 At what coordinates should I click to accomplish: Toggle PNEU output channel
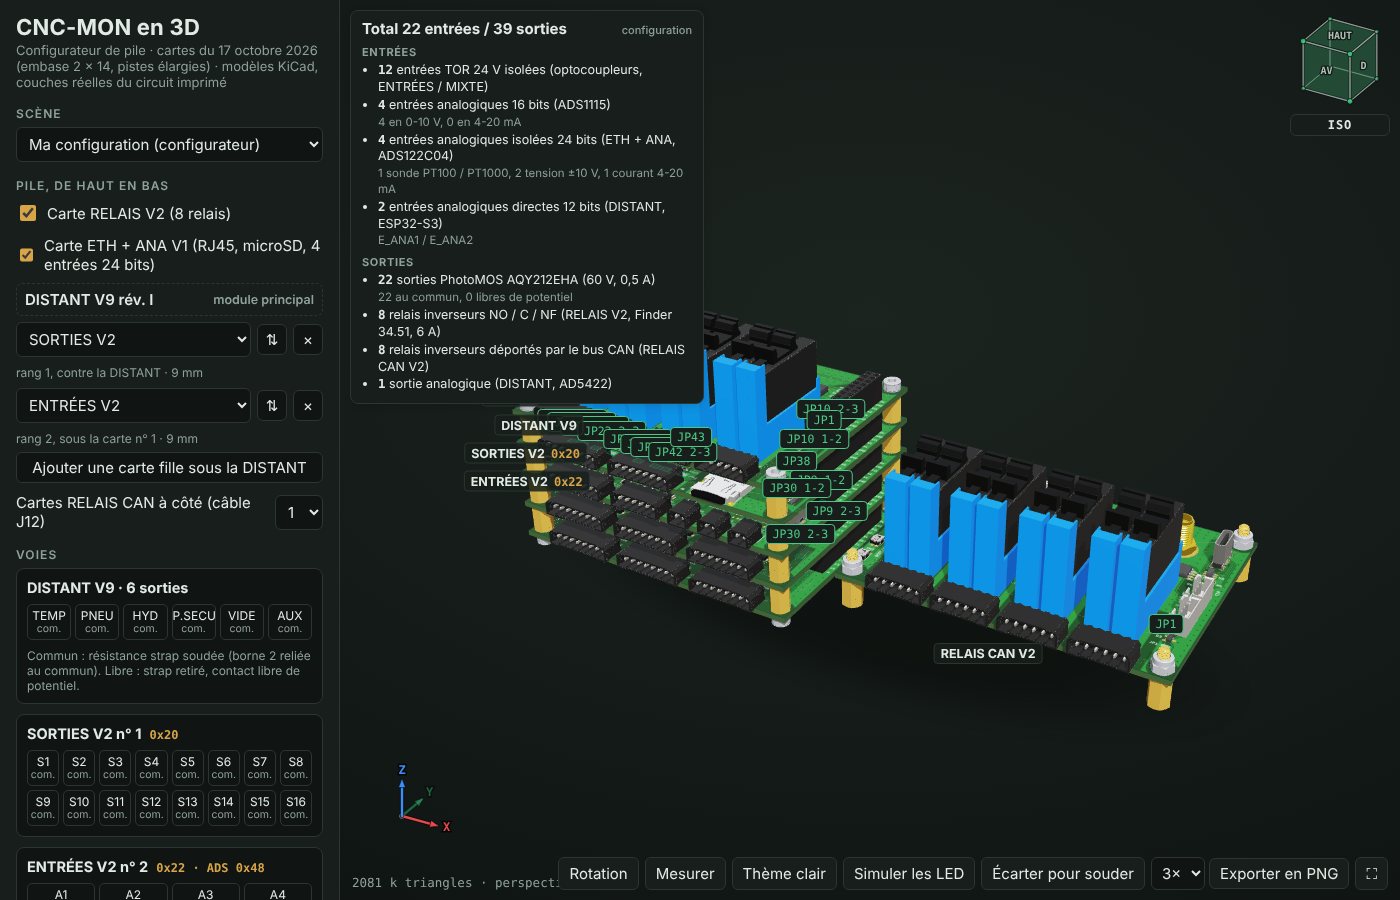(97, 621)
